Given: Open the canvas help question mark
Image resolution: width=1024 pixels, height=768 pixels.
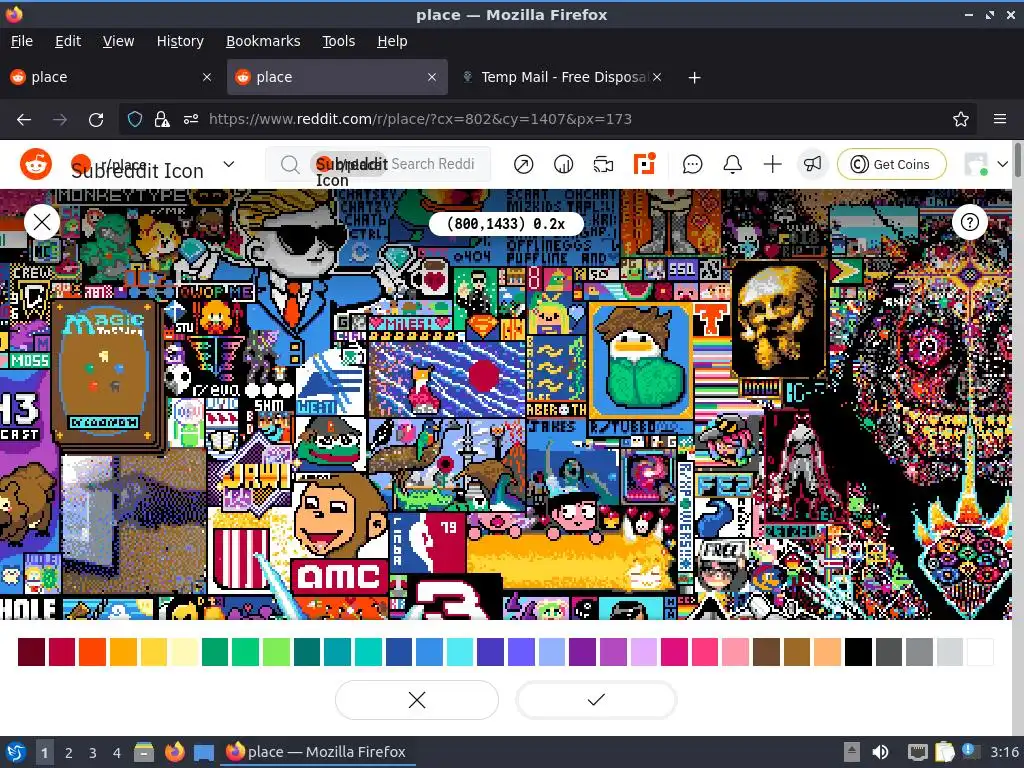Looking at the screenshot, I should (970, 222).
